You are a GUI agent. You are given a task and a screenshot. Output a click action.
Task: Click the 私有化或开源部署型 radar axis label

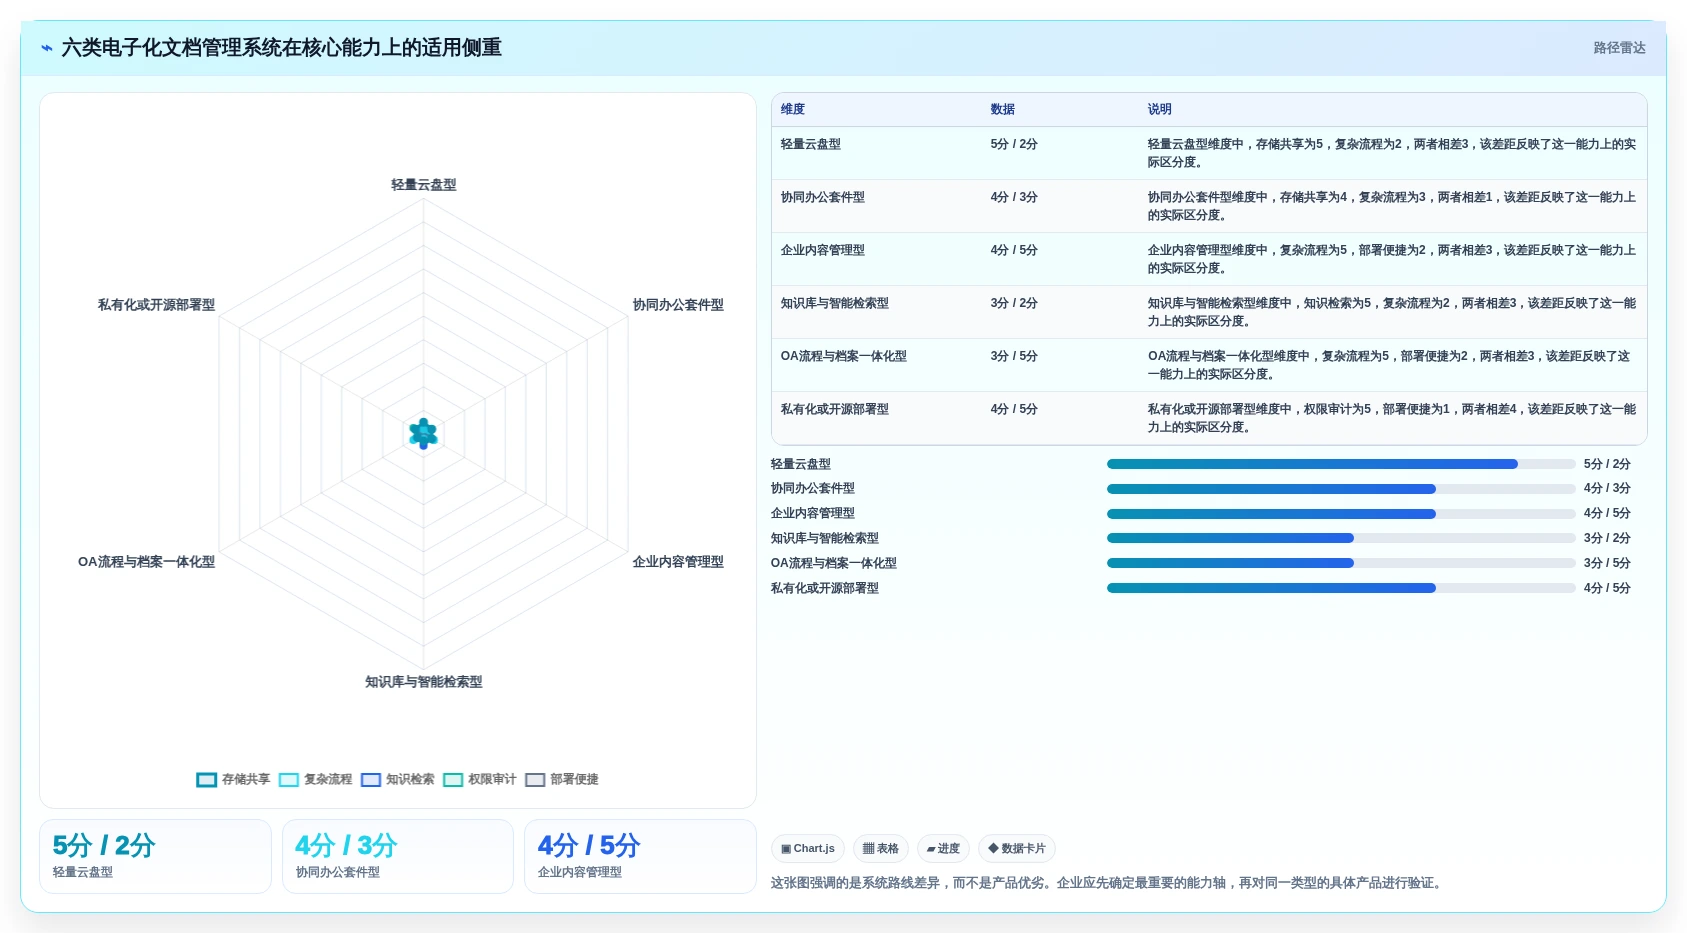point(156,305)
